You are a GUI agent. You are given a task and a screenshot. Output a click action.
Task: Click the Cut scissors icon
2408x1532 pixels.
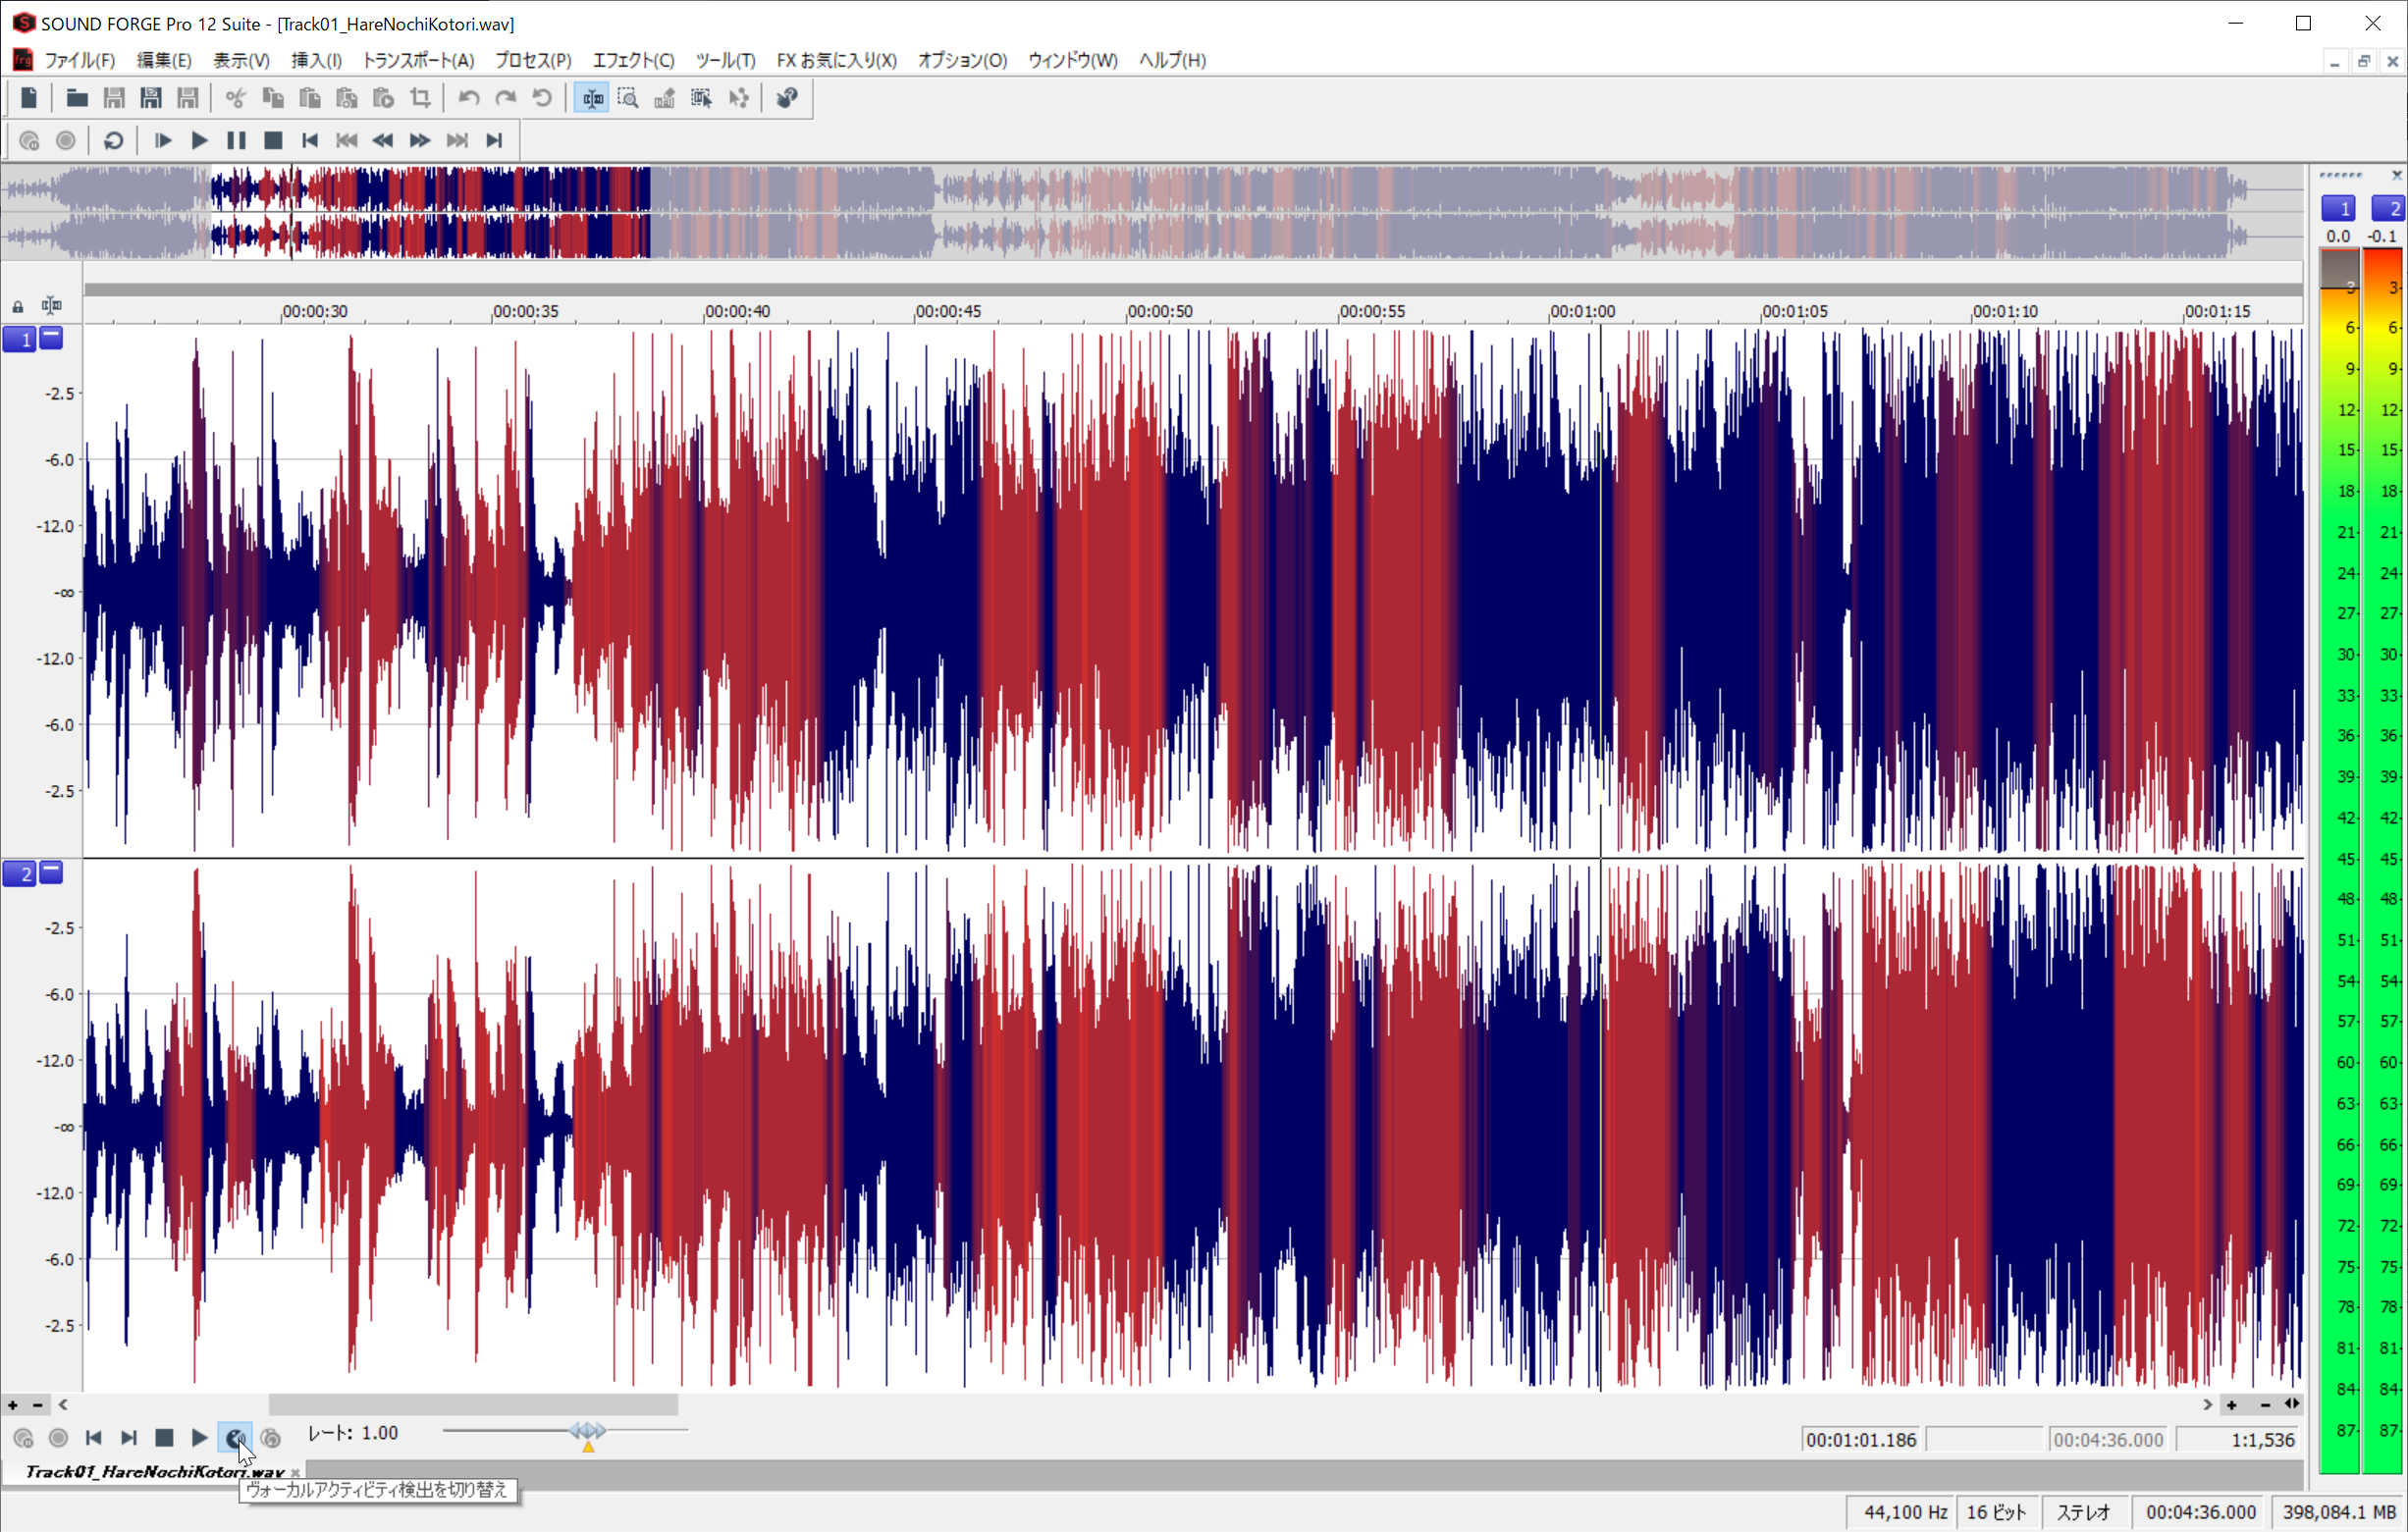pos(235,98)
